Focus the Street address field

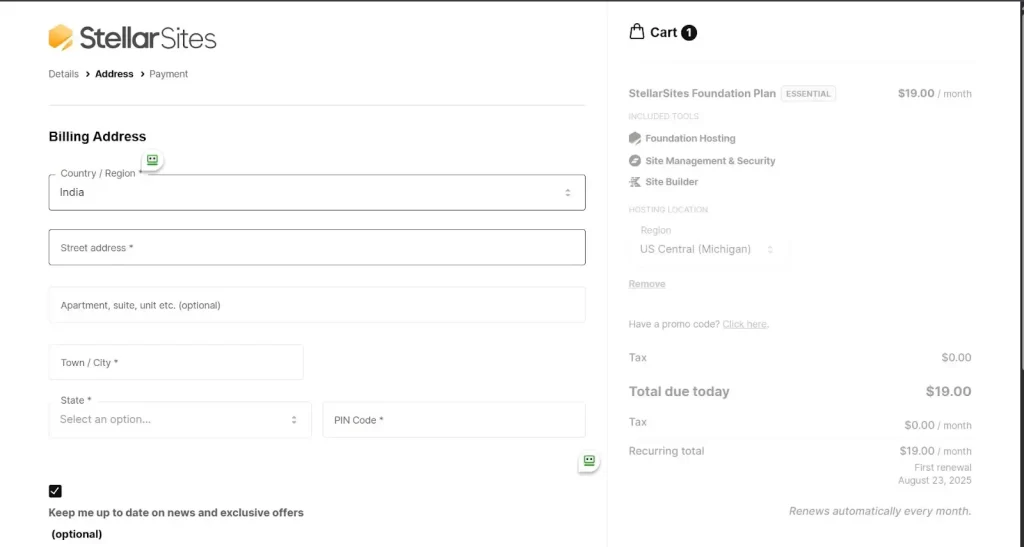click(x=316, y=248)
